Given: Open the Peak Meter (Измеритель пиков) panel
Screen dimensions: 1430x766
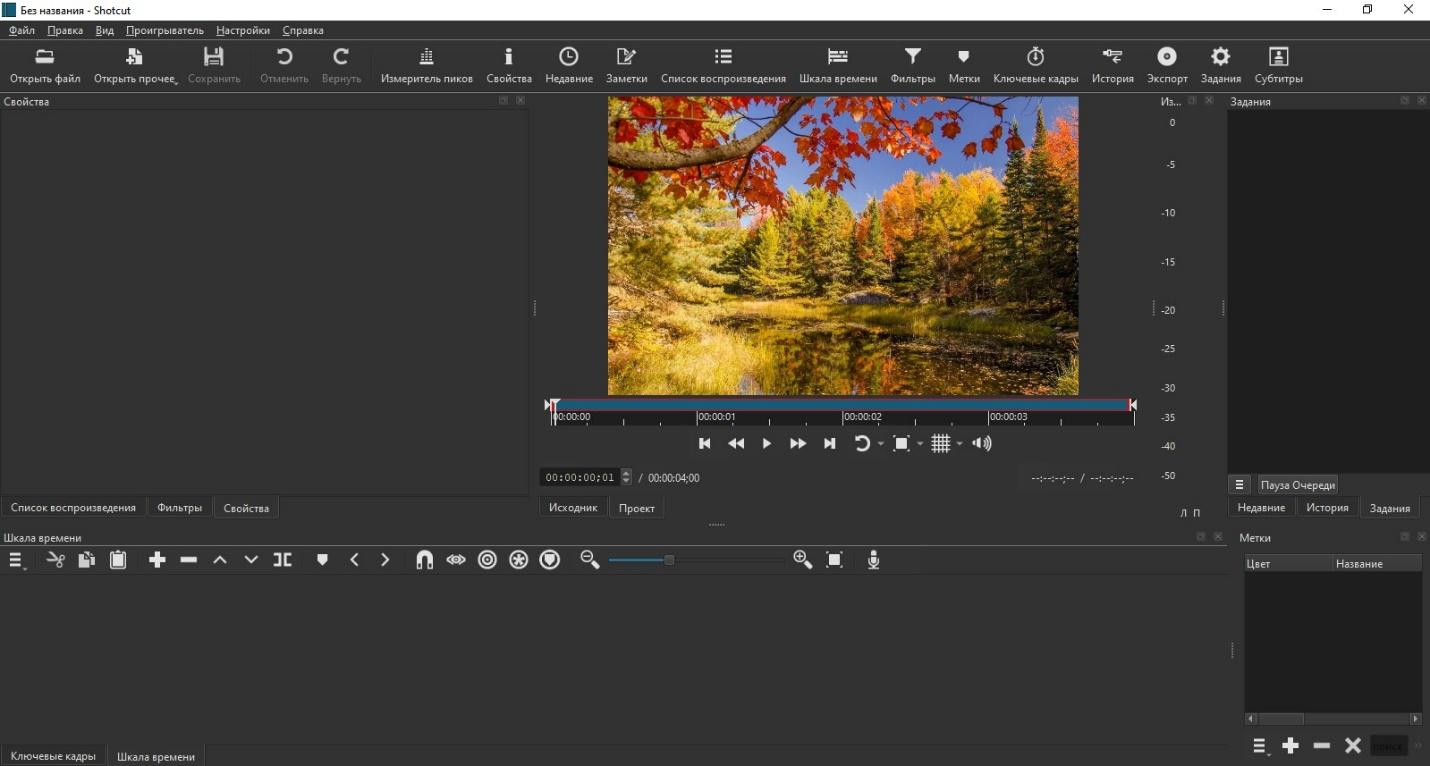Looking at the screenshot, I should click(x=426, y=65).
